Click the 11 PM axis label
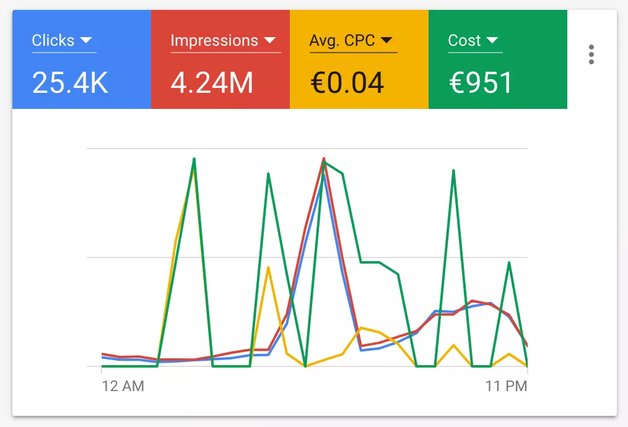Viewport: 628px width, 427px height. pyautogui.click(x=505, y=385)
